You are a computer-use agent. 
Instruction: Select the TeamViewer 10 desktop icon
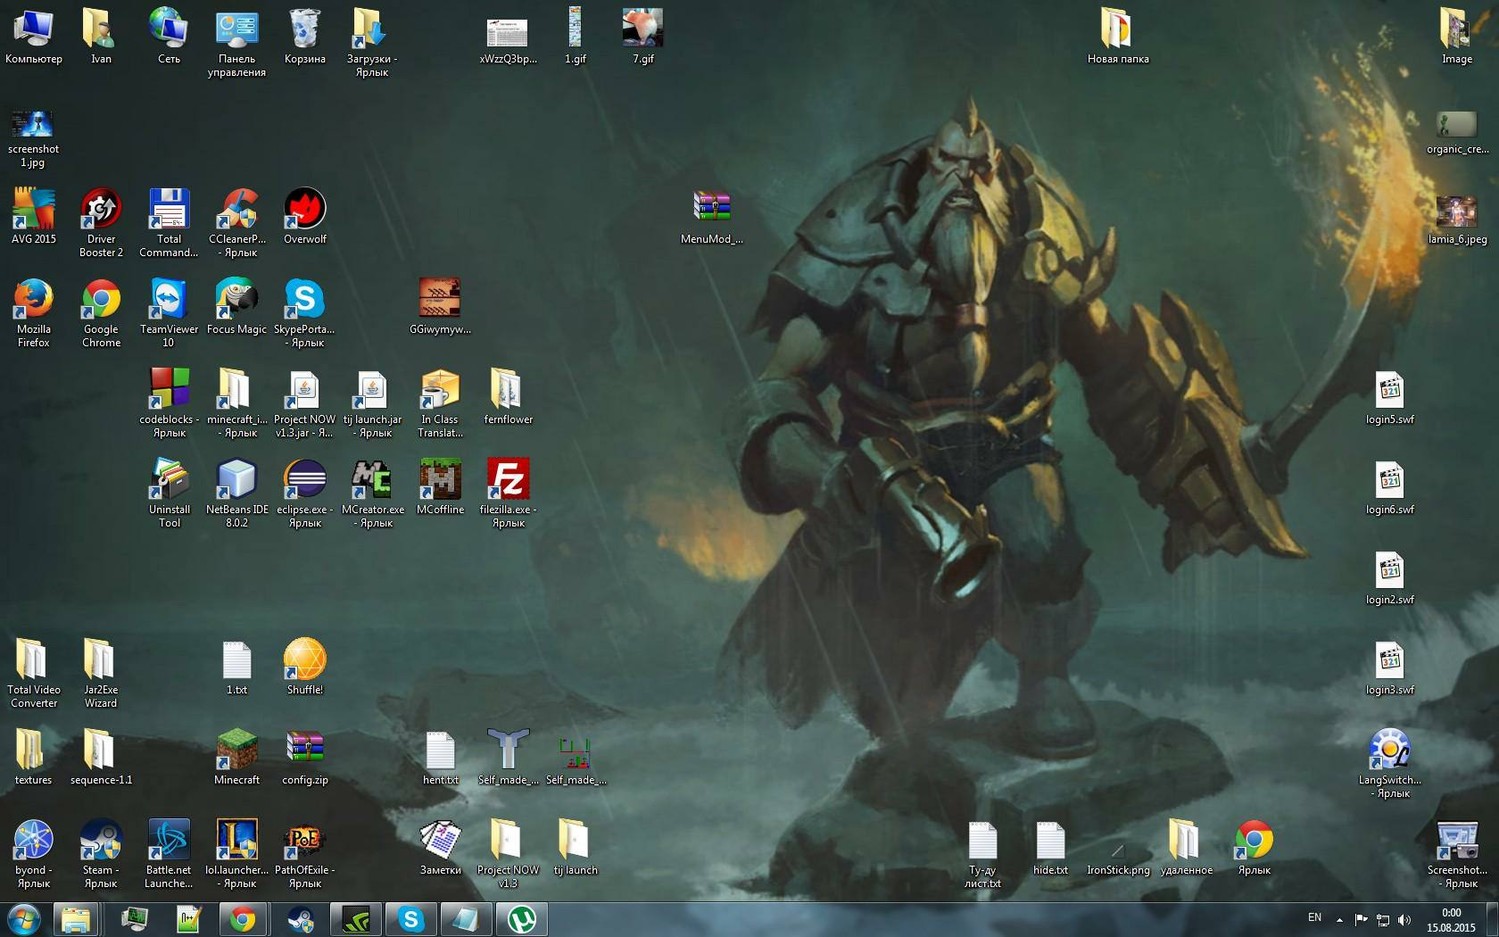click(168, 300)
